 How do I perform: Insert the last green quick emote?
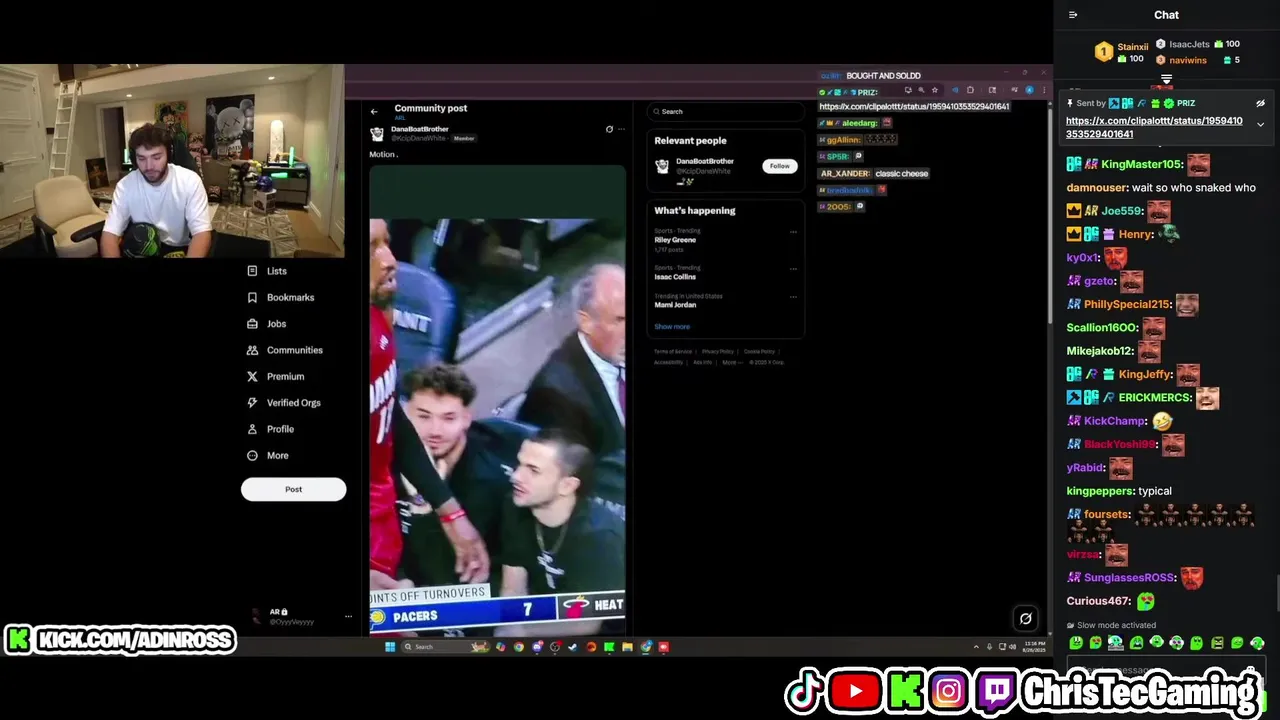click(x=1257, y=643)
